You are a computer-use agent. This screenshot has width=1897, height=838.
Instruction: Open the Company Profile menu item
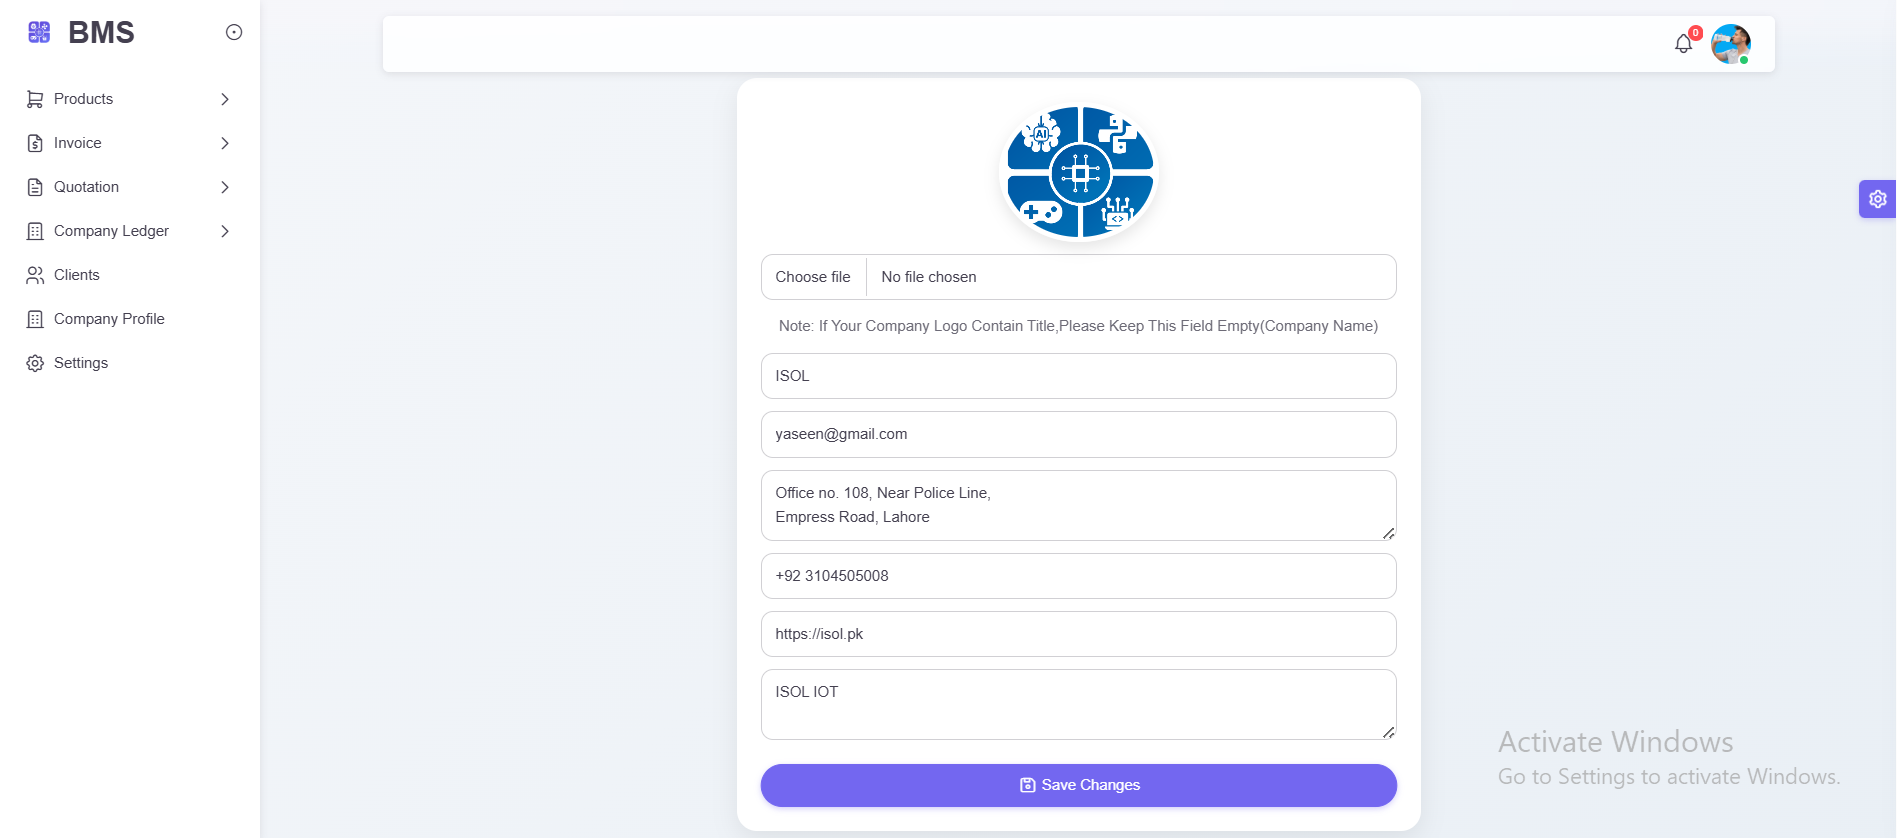(x=109, y=319)
